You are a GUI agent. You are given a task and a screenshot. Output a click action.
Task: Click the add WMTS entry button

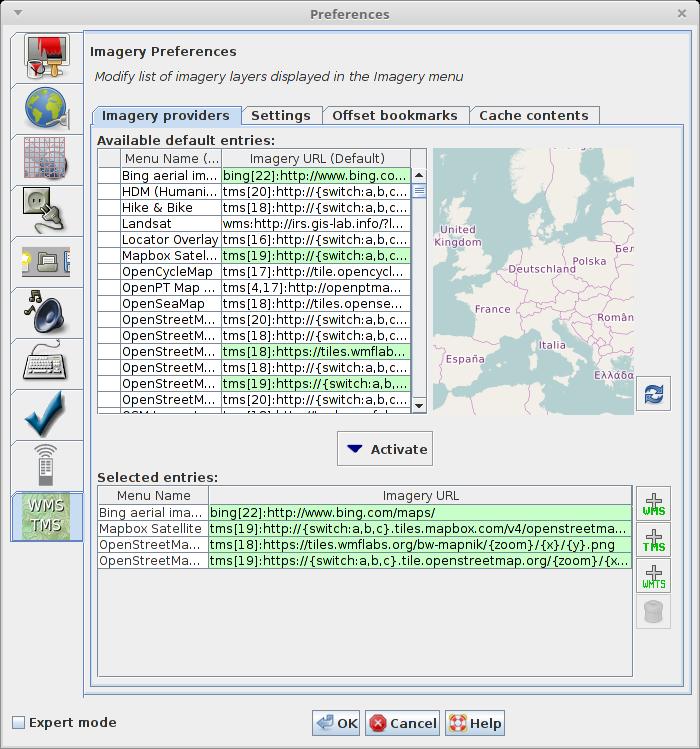(x=653, y=575)
